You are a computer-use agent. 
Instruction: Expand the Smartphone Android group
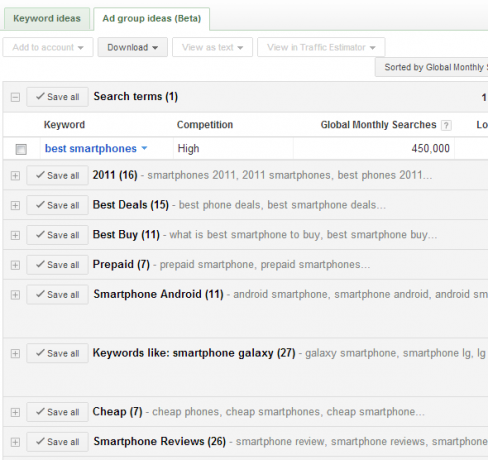[x=15, y=295]
